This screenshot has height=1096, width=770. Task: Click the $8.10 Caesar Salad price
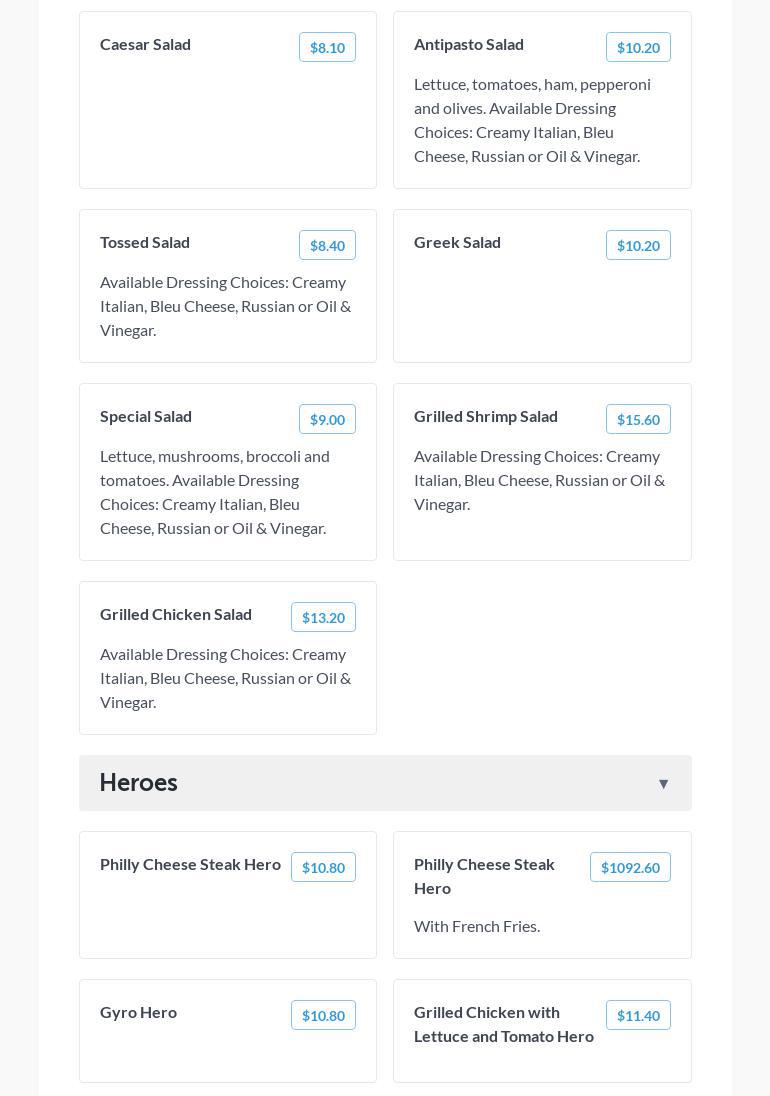click(x=327, y=47)
